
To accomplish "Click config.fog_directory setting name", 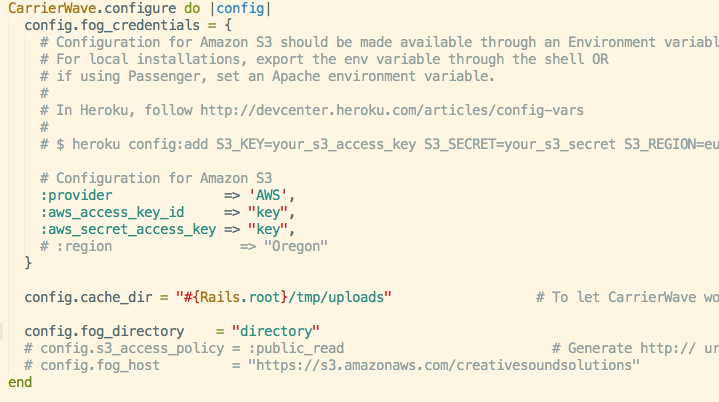I will [x=104, y=331].
